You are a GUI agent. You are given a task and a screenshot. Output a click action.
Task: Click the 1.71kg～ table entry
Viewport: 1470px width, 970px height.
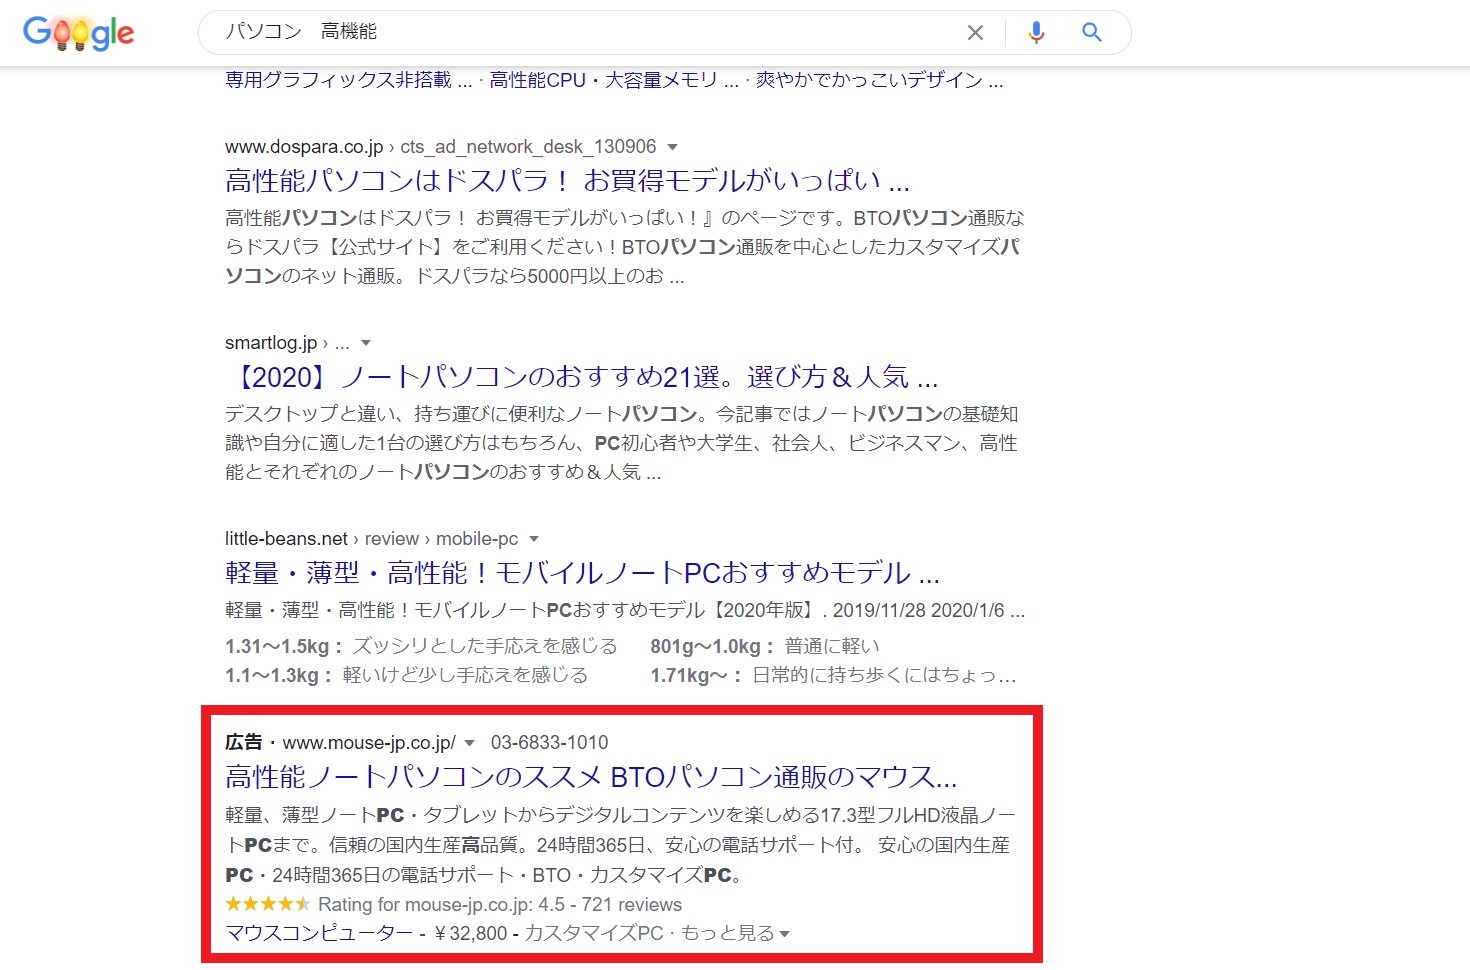pyautogui.click(x=833, y=675)
